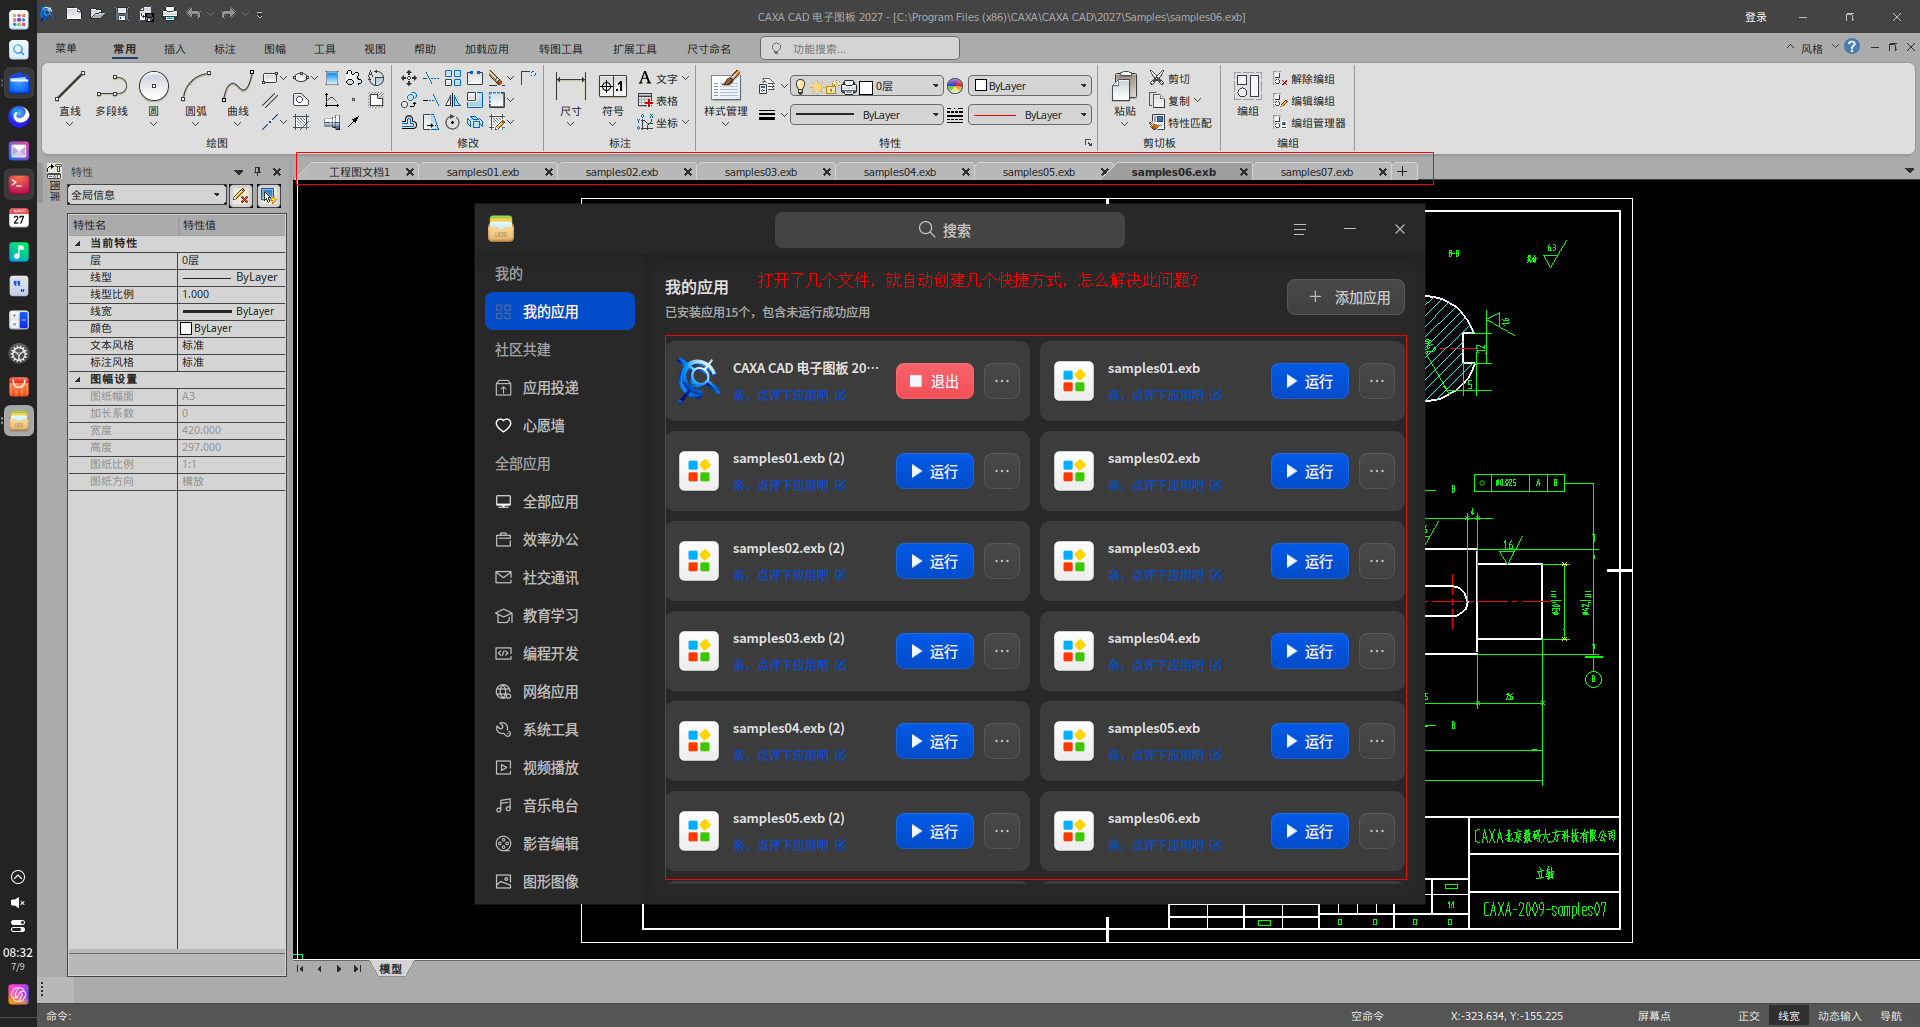Open the 符号 symbol annotation tool

[x=613, y=96]
